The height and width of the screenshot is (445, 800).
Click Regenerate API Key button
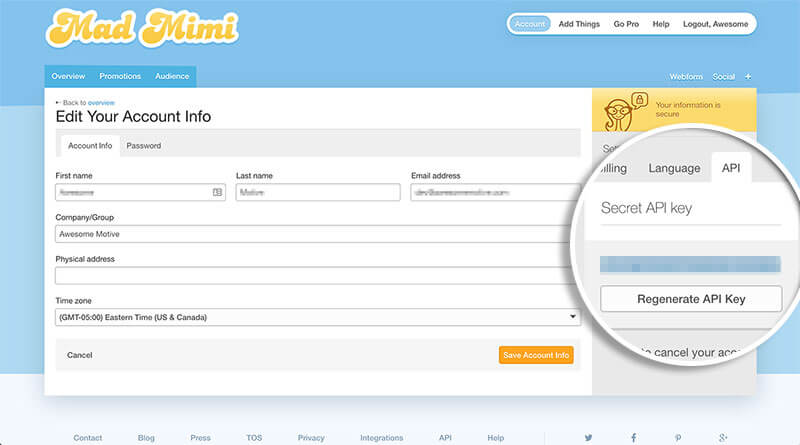tap(691, 299)
